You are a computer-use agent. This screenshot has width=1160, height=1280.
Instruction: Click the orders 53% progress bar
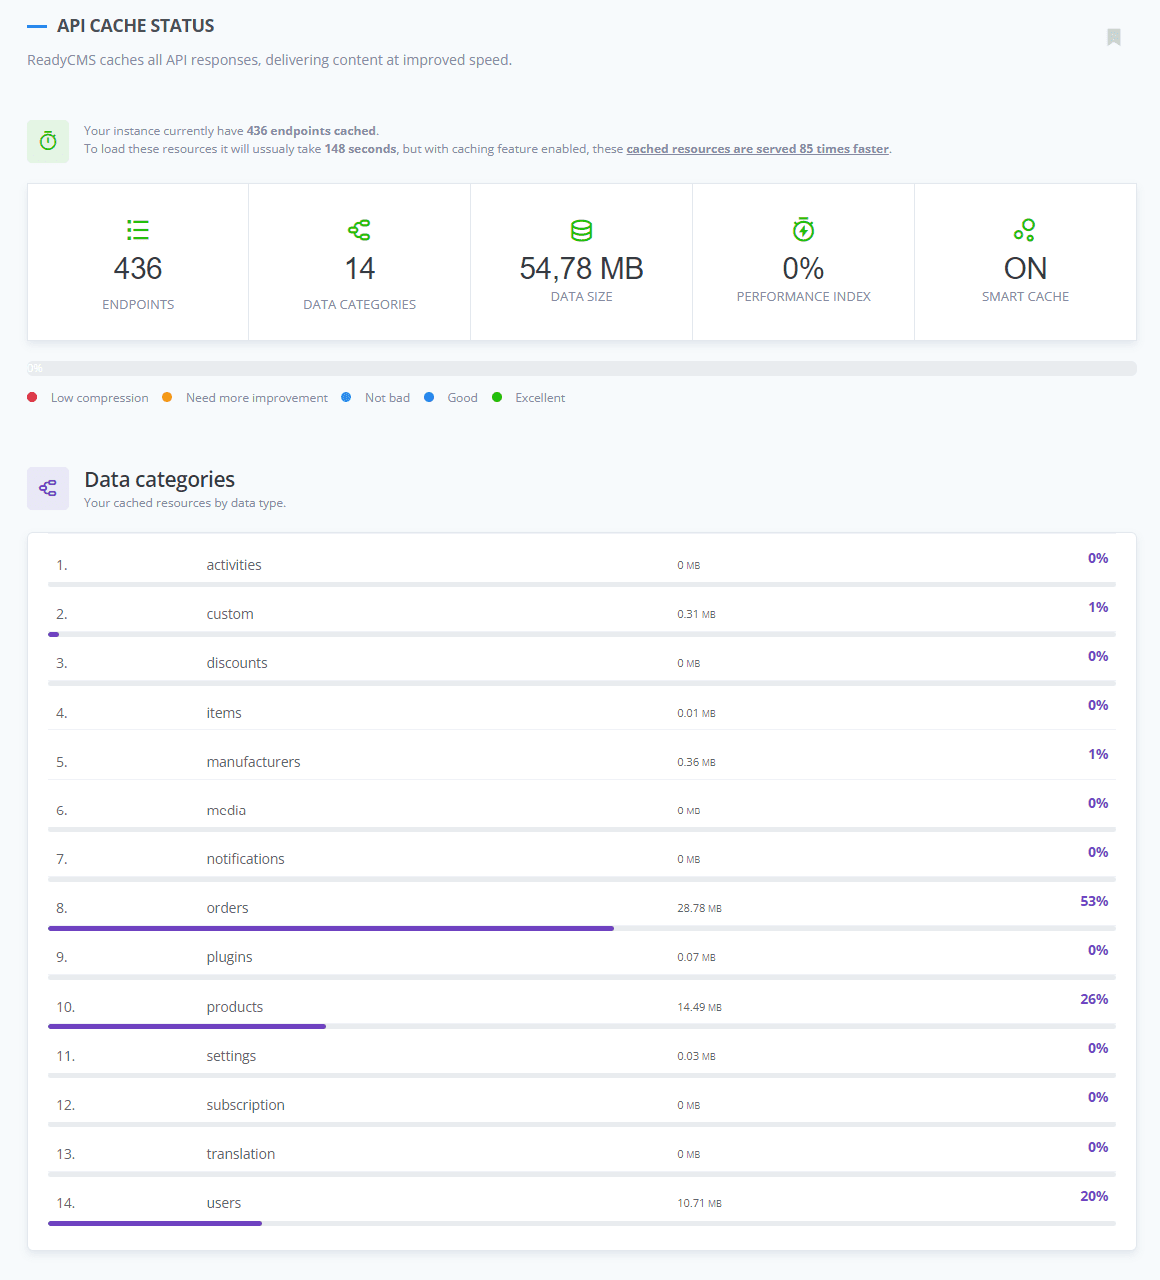point(582,928)
